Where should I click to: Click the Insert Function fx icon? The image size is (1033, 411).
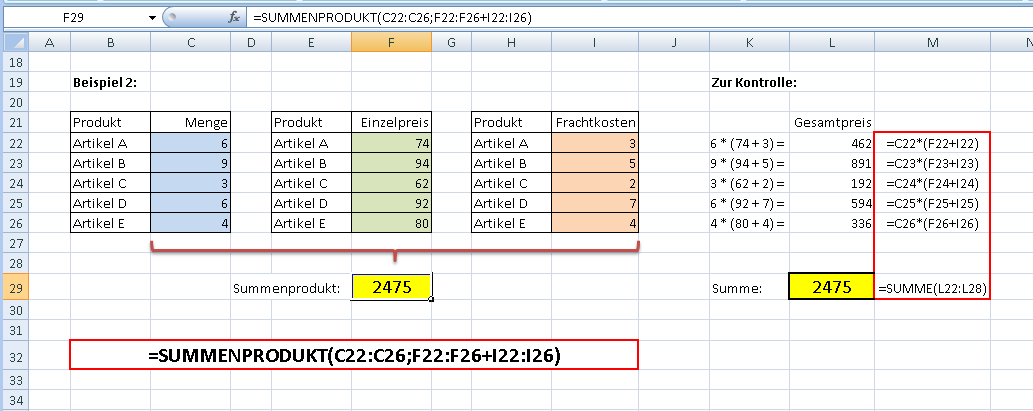coord(234,17)
